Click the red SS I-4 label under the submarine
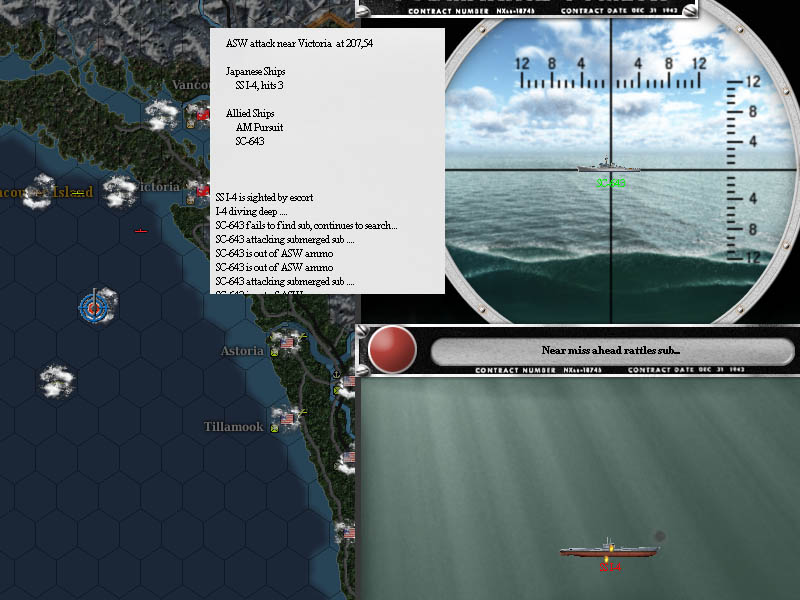 click(x=610, y=567)
